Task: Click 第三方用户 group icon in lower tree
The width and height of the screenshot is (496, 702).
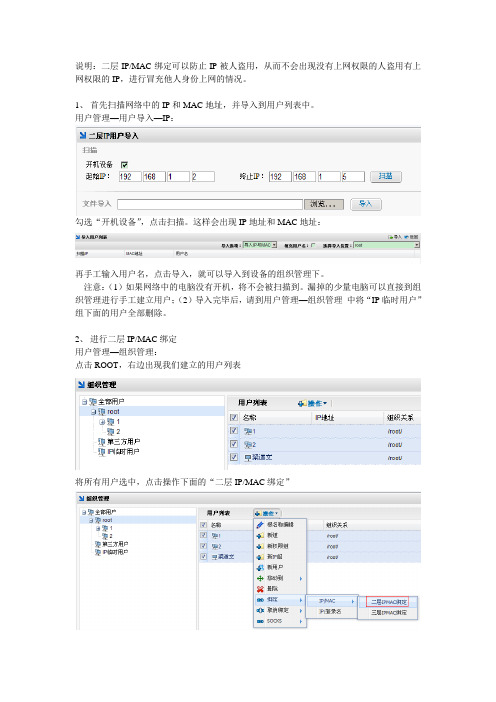Action: [x=98, y=544]
